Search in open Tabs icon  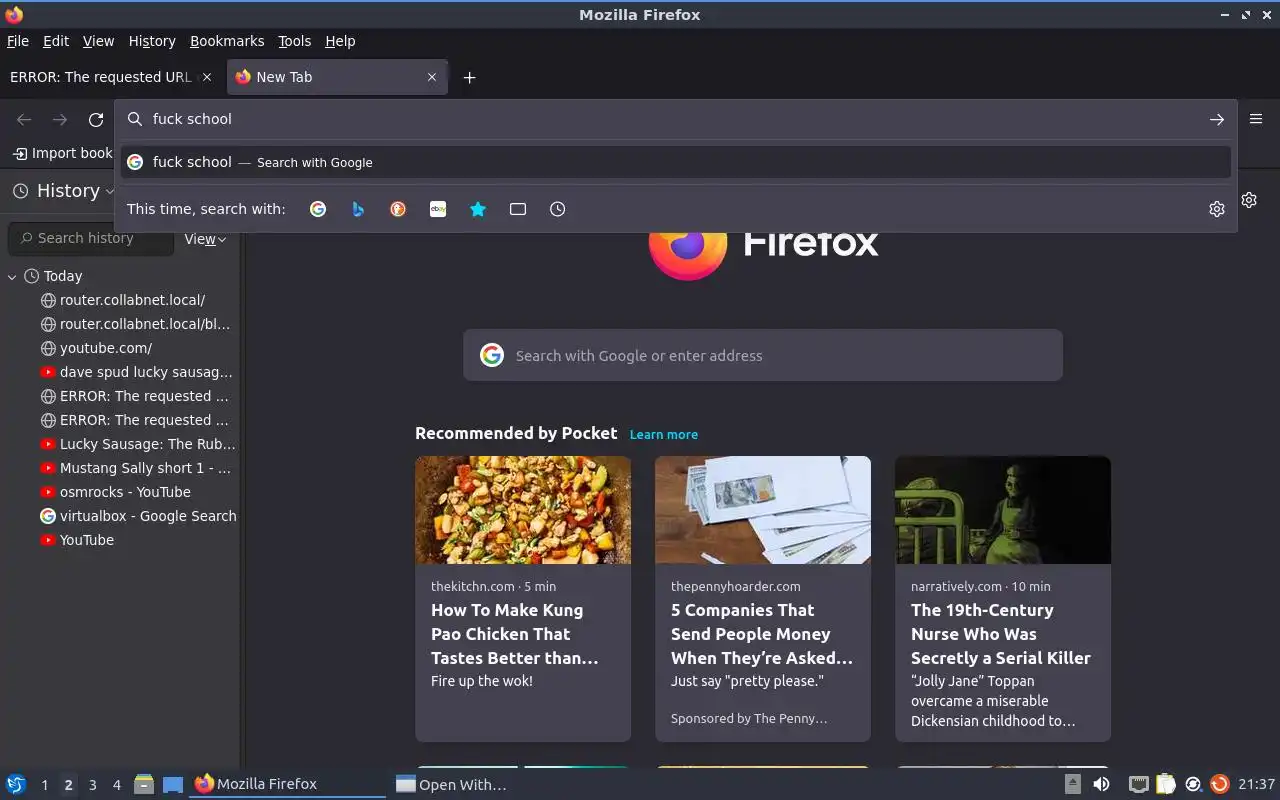click(x=518, y=209)
